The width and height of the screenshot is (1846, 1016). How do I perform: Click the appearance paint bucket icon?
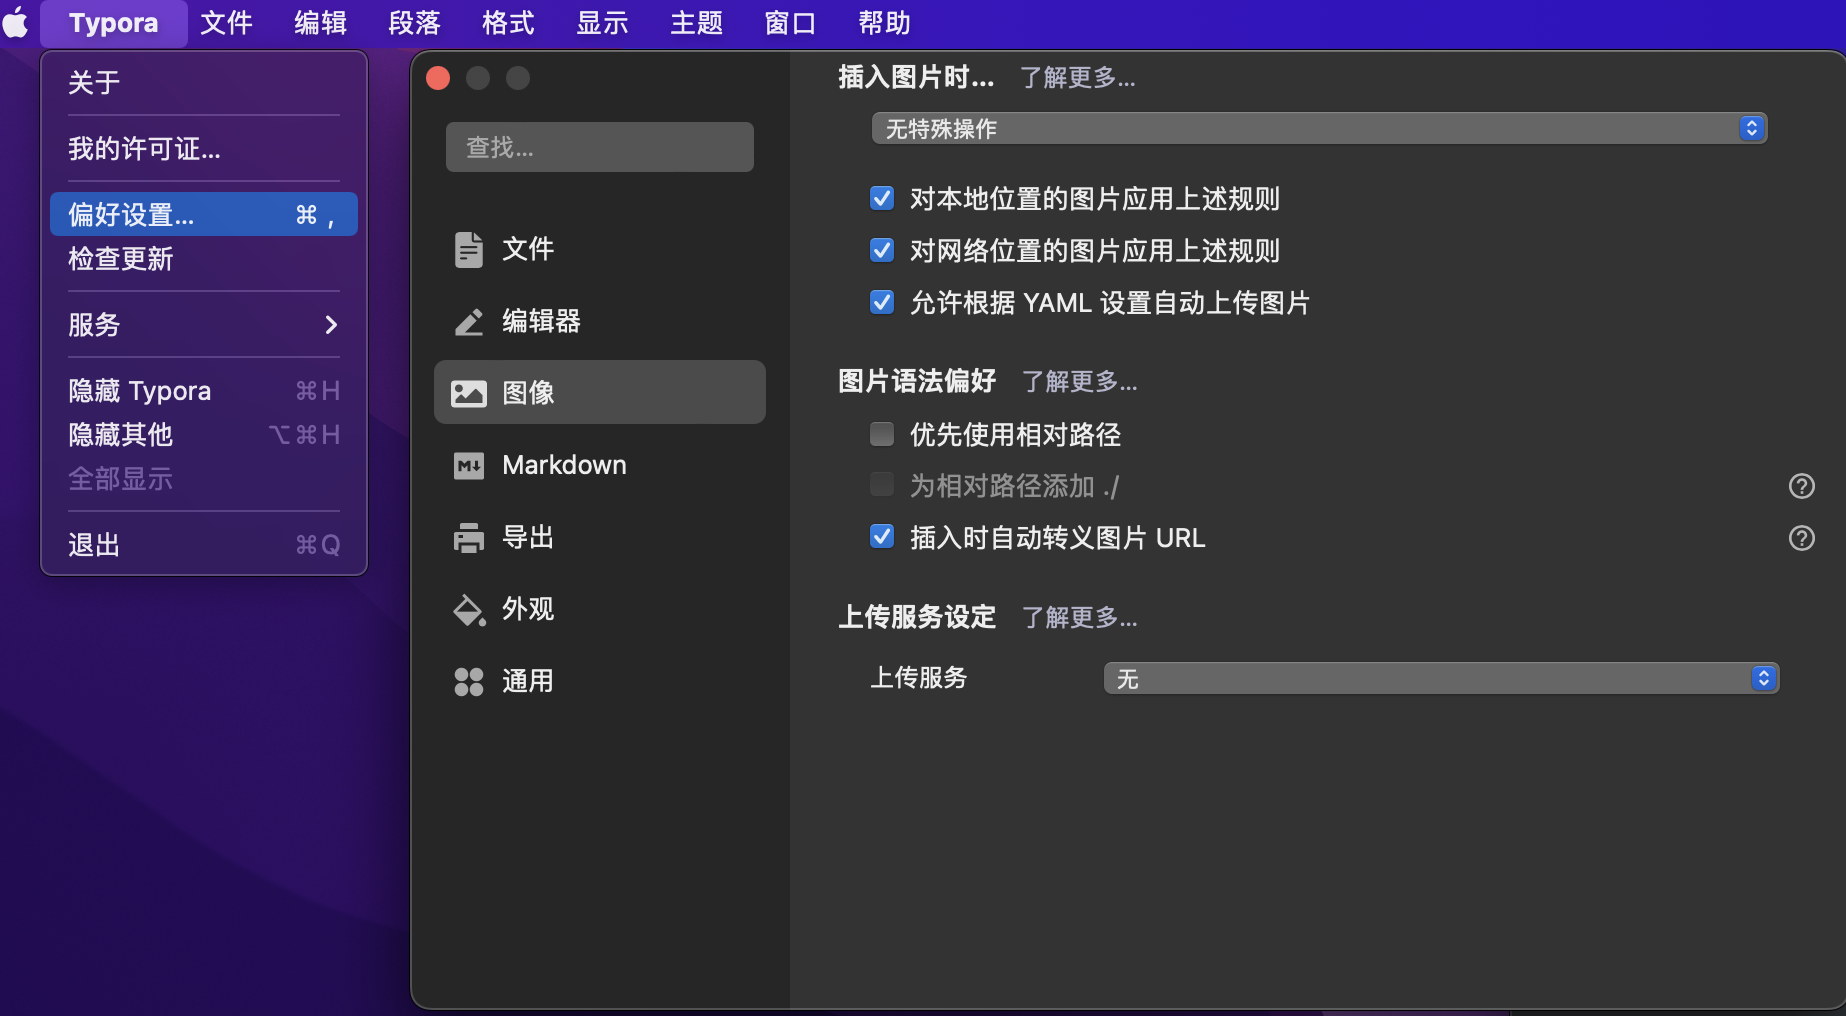pyautogui.click(x=468, y=609)
